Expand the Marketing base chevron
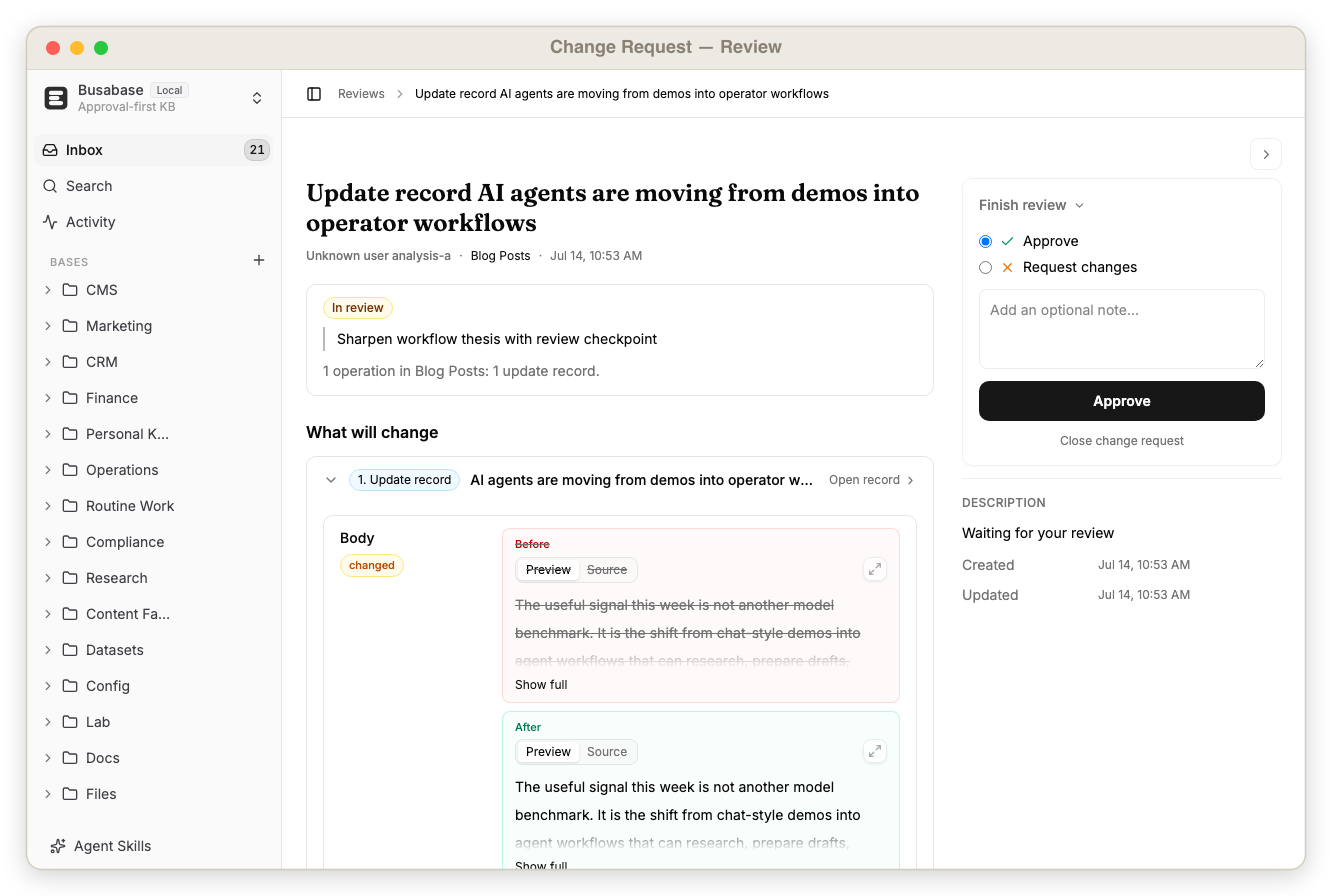Image resolution: width=1332 pixels, height=896 pixels. [x=48, y=326]
